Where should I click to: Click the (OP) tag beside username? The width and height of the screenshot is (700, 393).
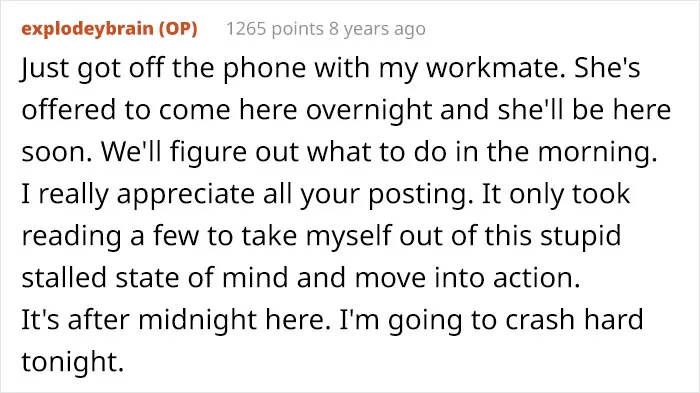point(179,29)
